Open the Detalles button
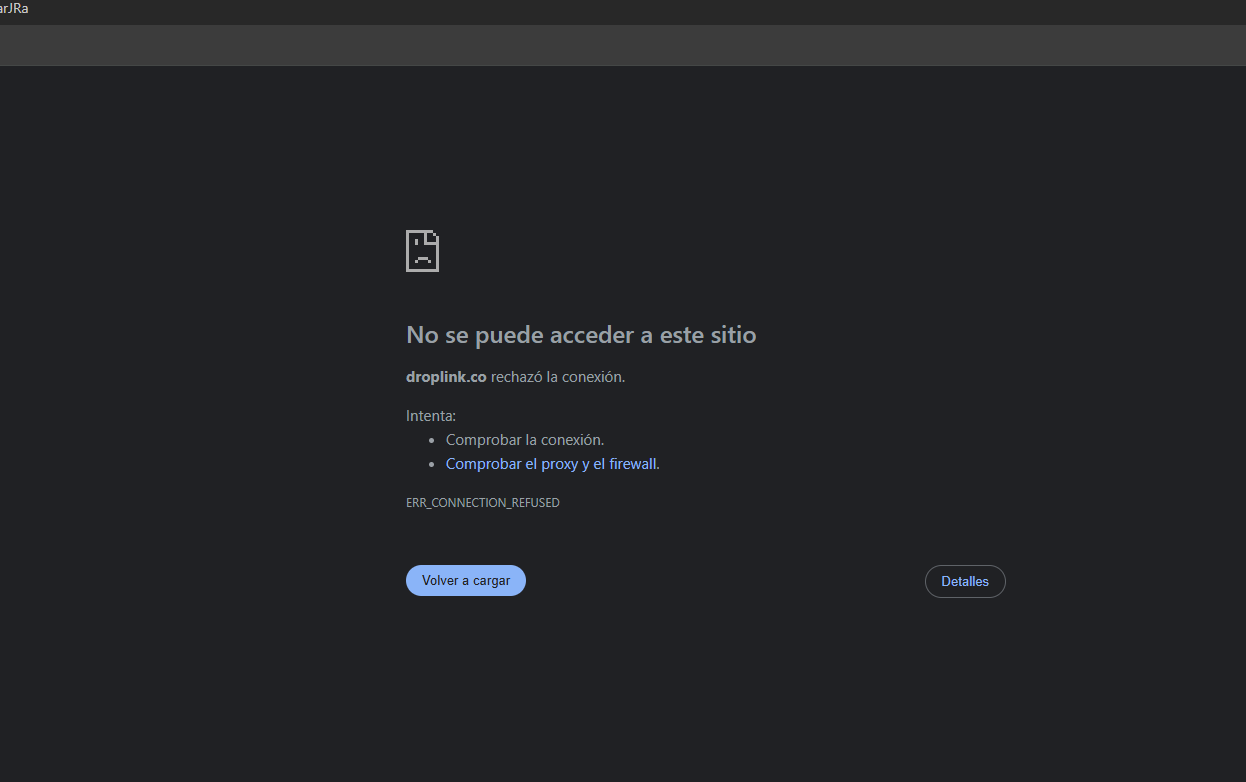 pyautogui.click(x=965, y=582)
